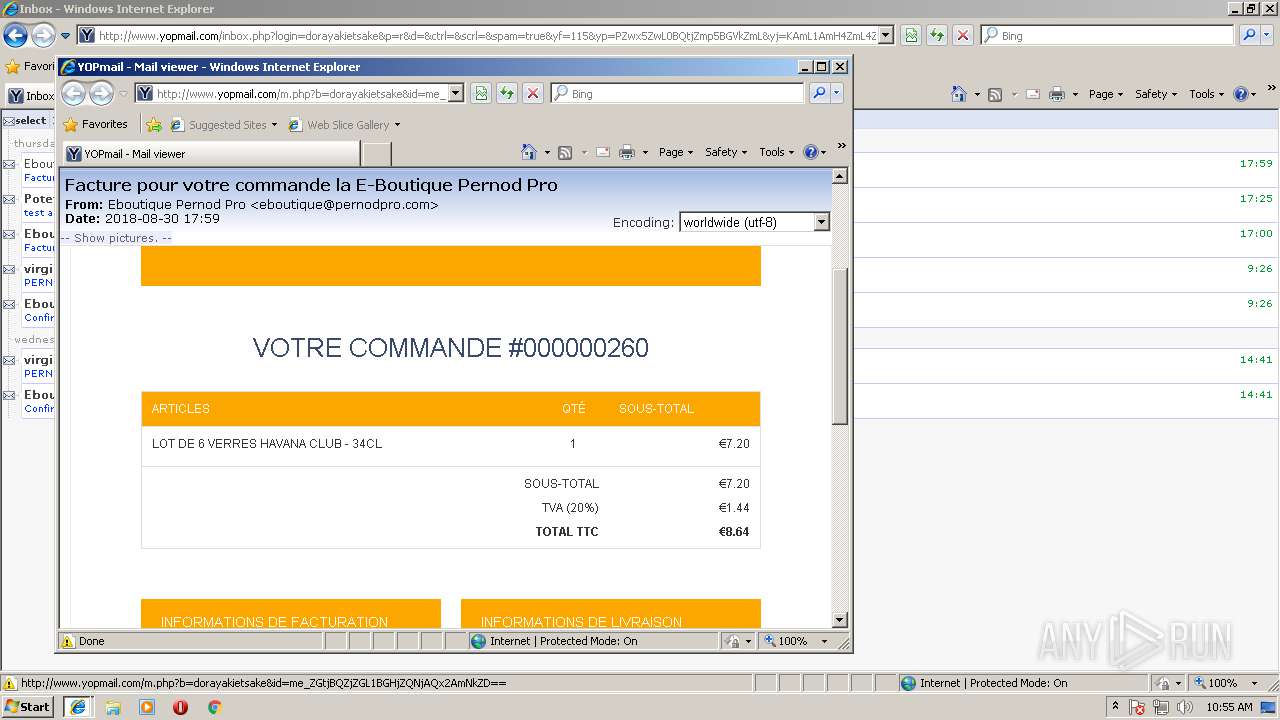Open the Start menu
1280x720 pixels.
pos(27,707)
